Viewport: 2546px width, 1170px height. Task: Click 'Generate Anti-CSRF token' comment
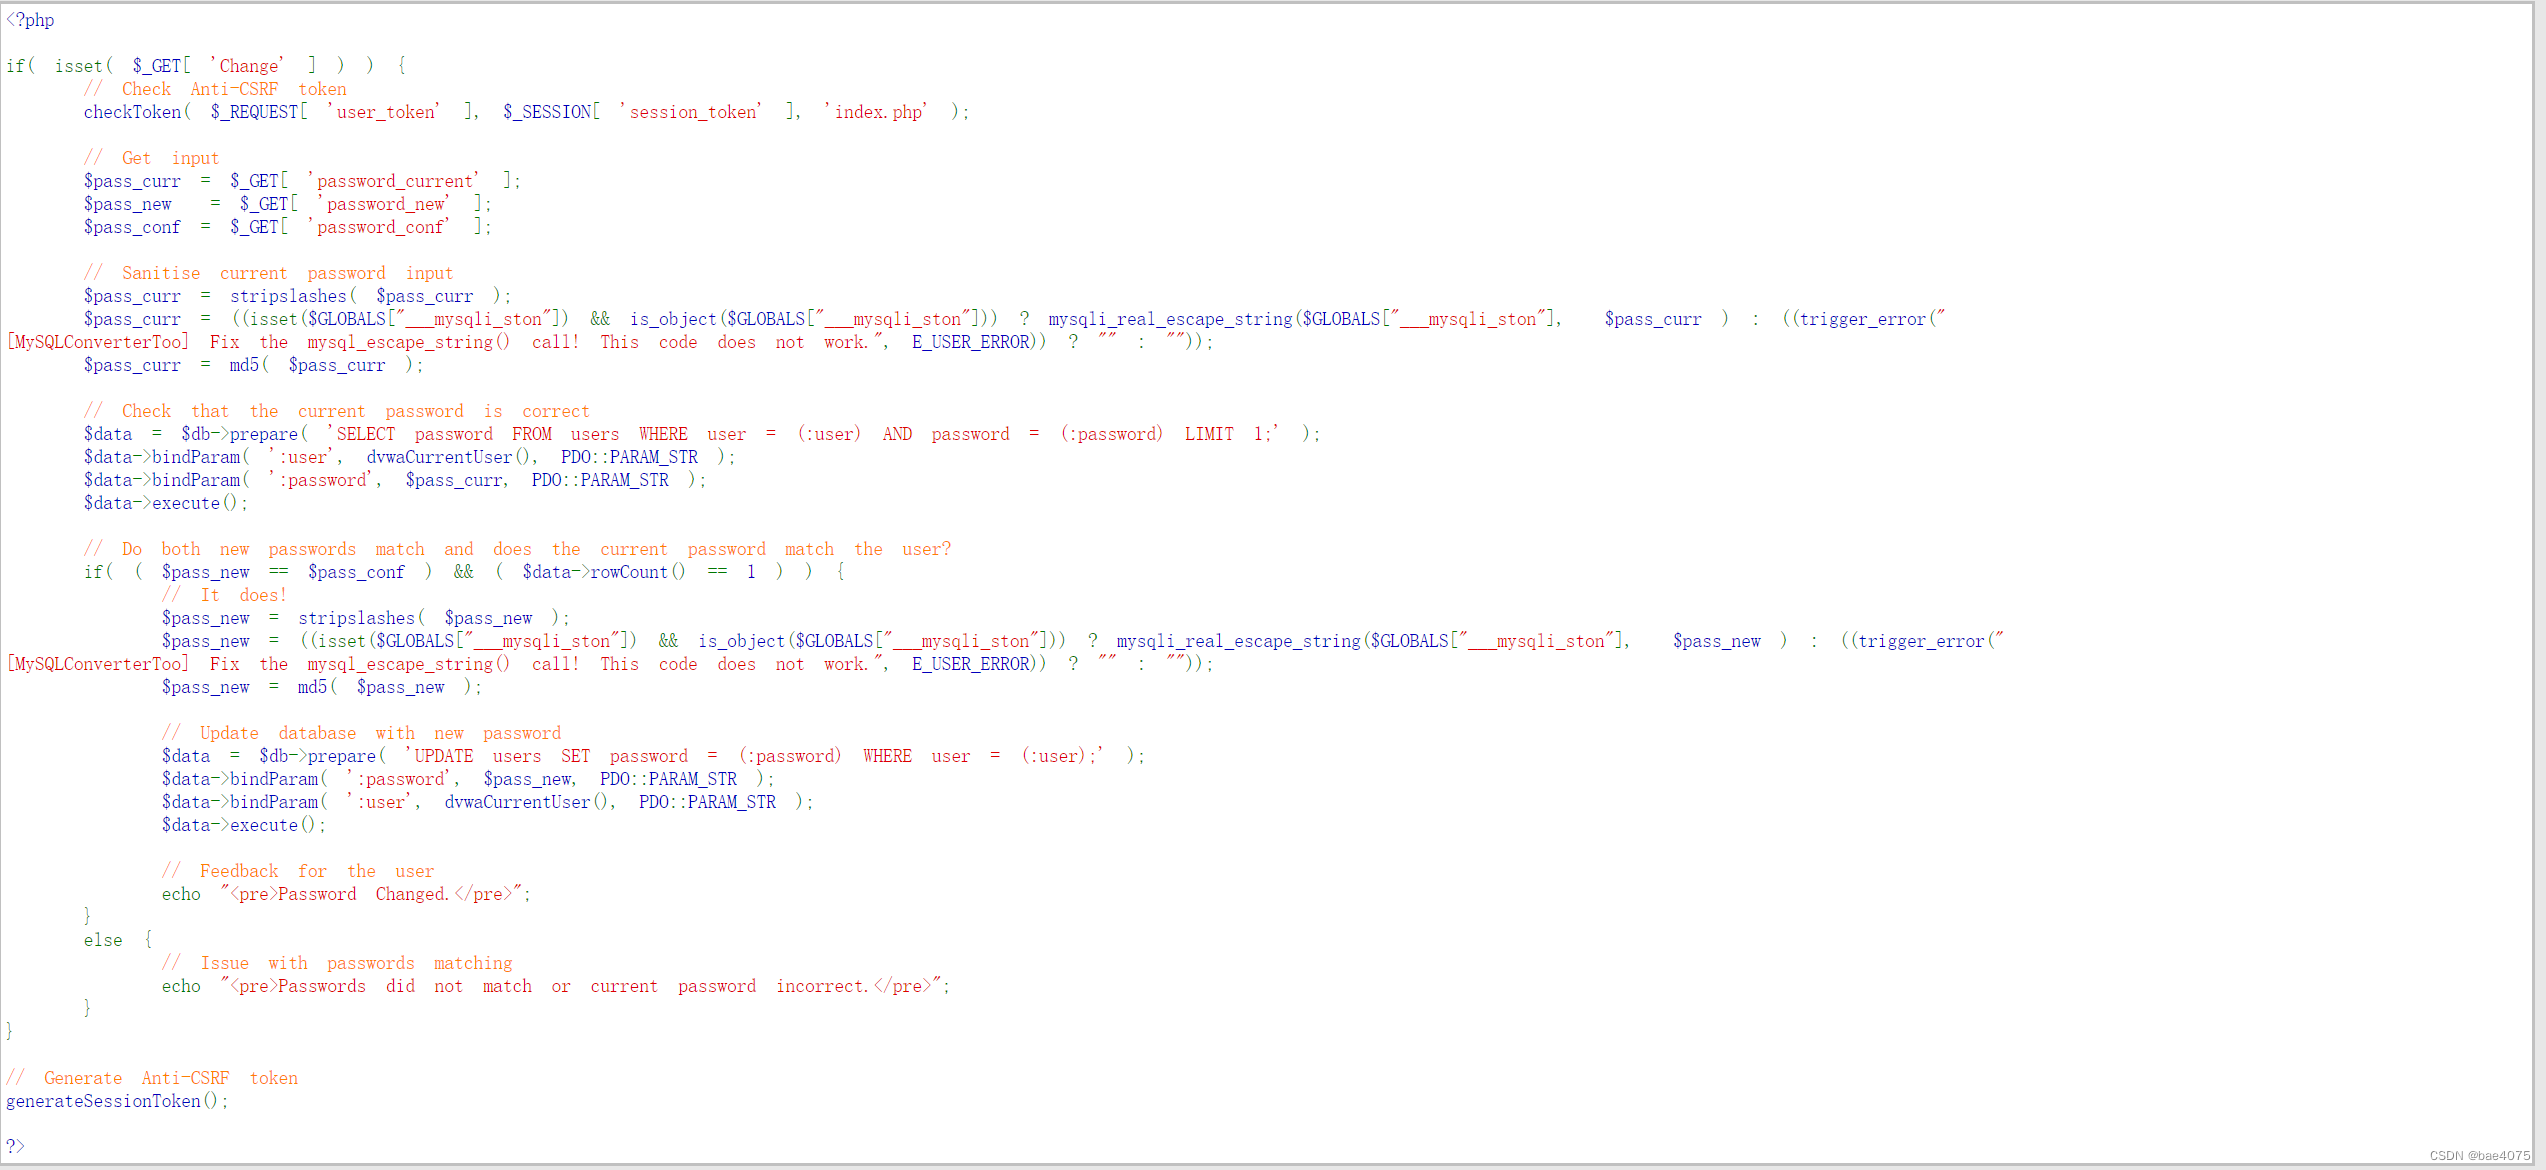tap(152, 1078)
